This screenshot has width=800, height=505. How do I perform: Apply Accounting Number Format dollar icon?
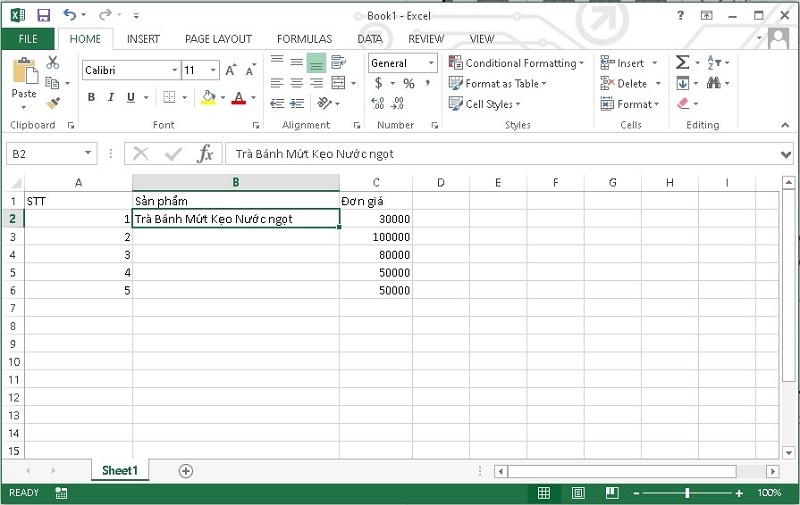pos(379,84)
